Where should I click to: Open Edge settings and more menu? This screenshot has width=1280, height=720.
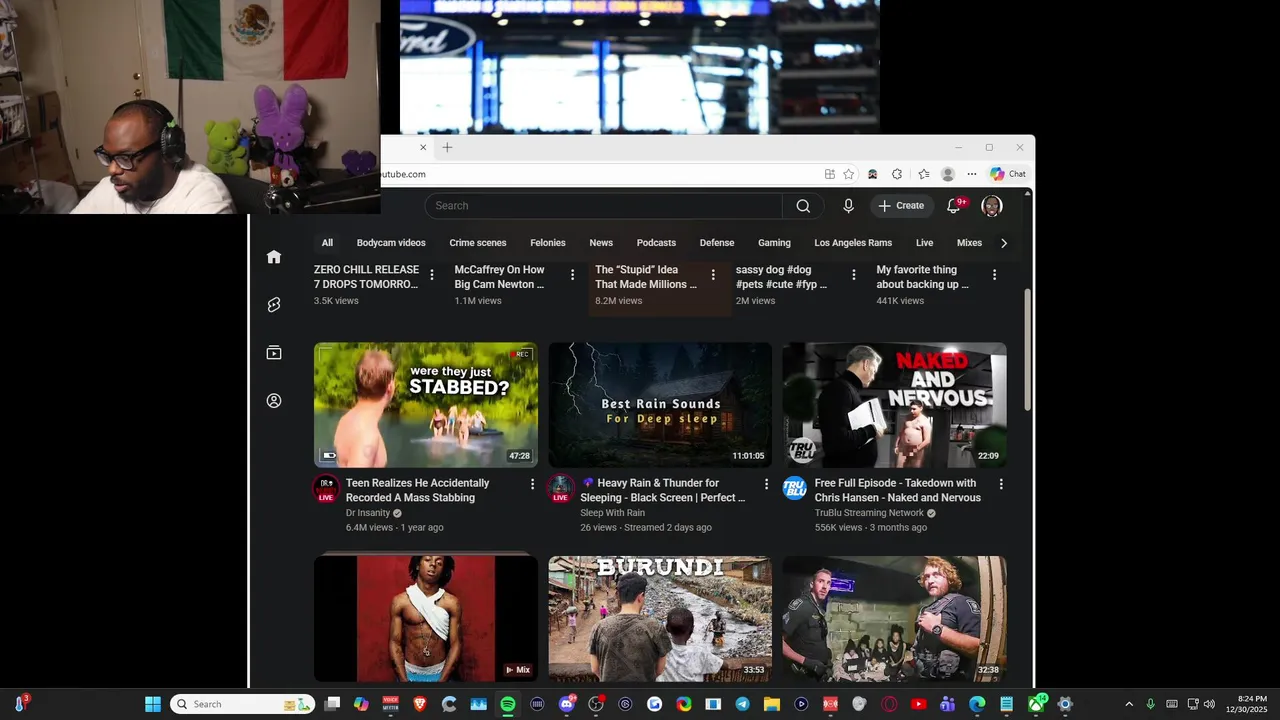(x=971, y=174)
